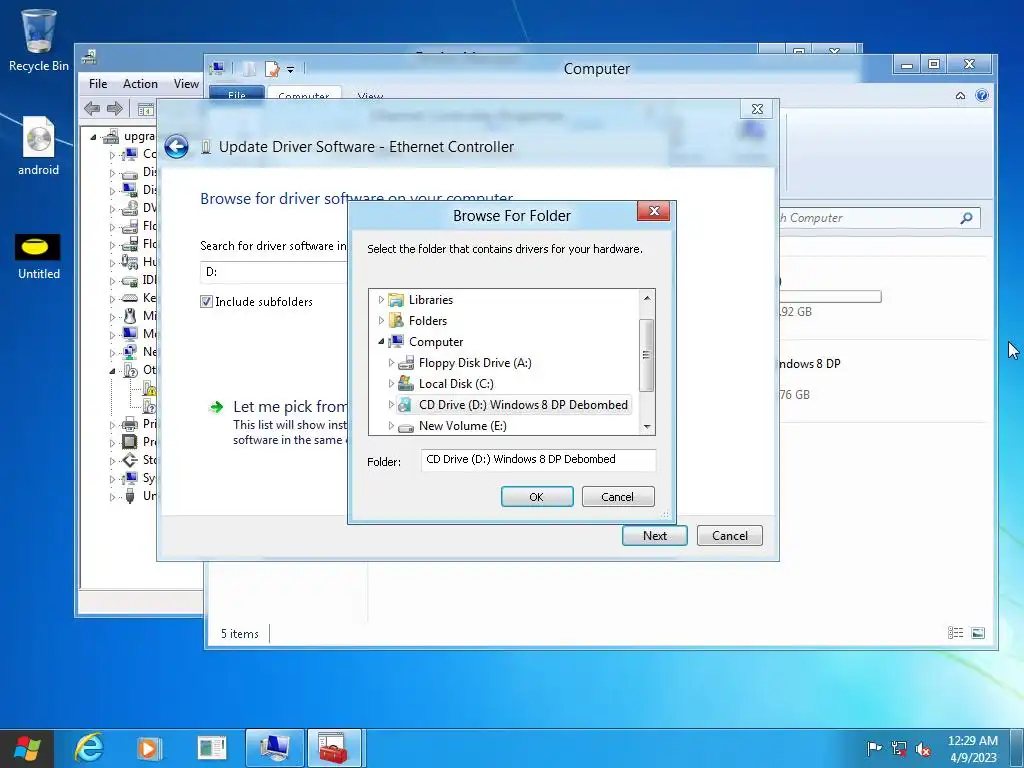The image size is (1024, 768).
Task: Select android disc desktop icon
Action: coord(39,146)
